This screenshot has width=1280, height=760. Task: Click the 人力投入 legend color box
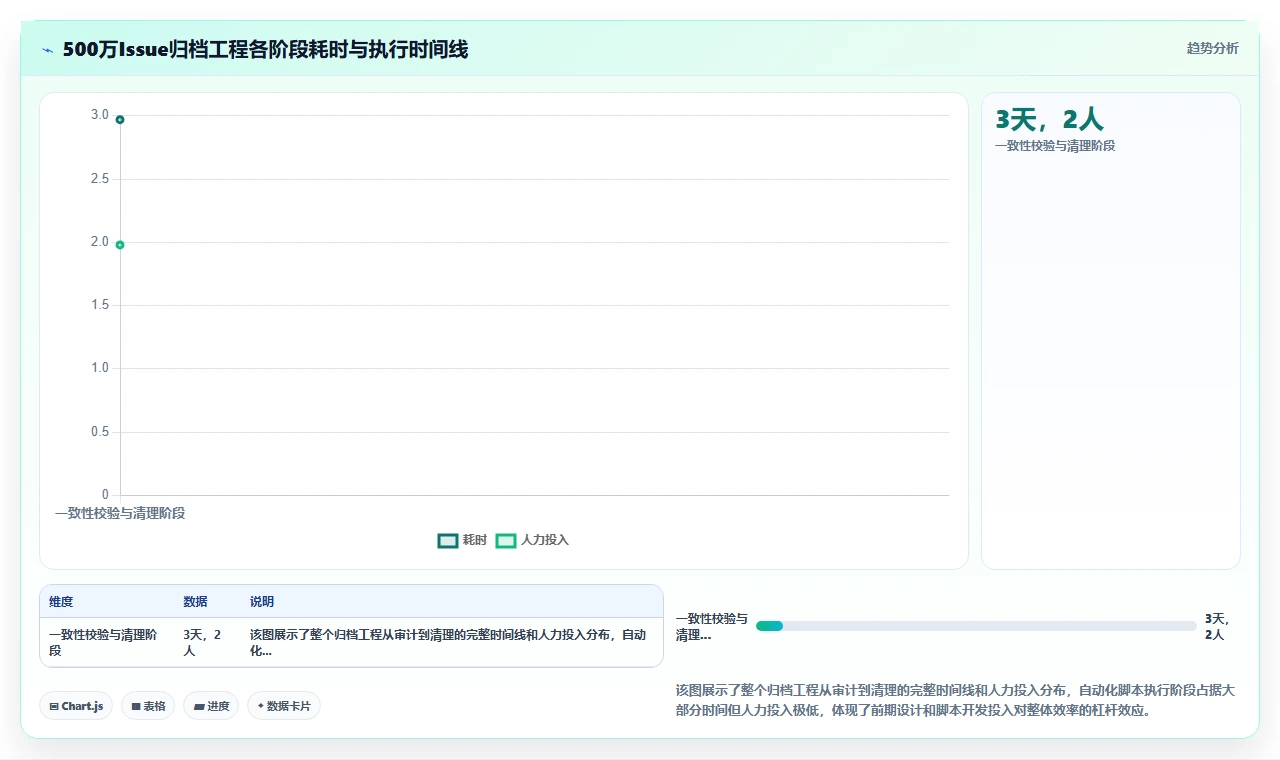[506, 540]
